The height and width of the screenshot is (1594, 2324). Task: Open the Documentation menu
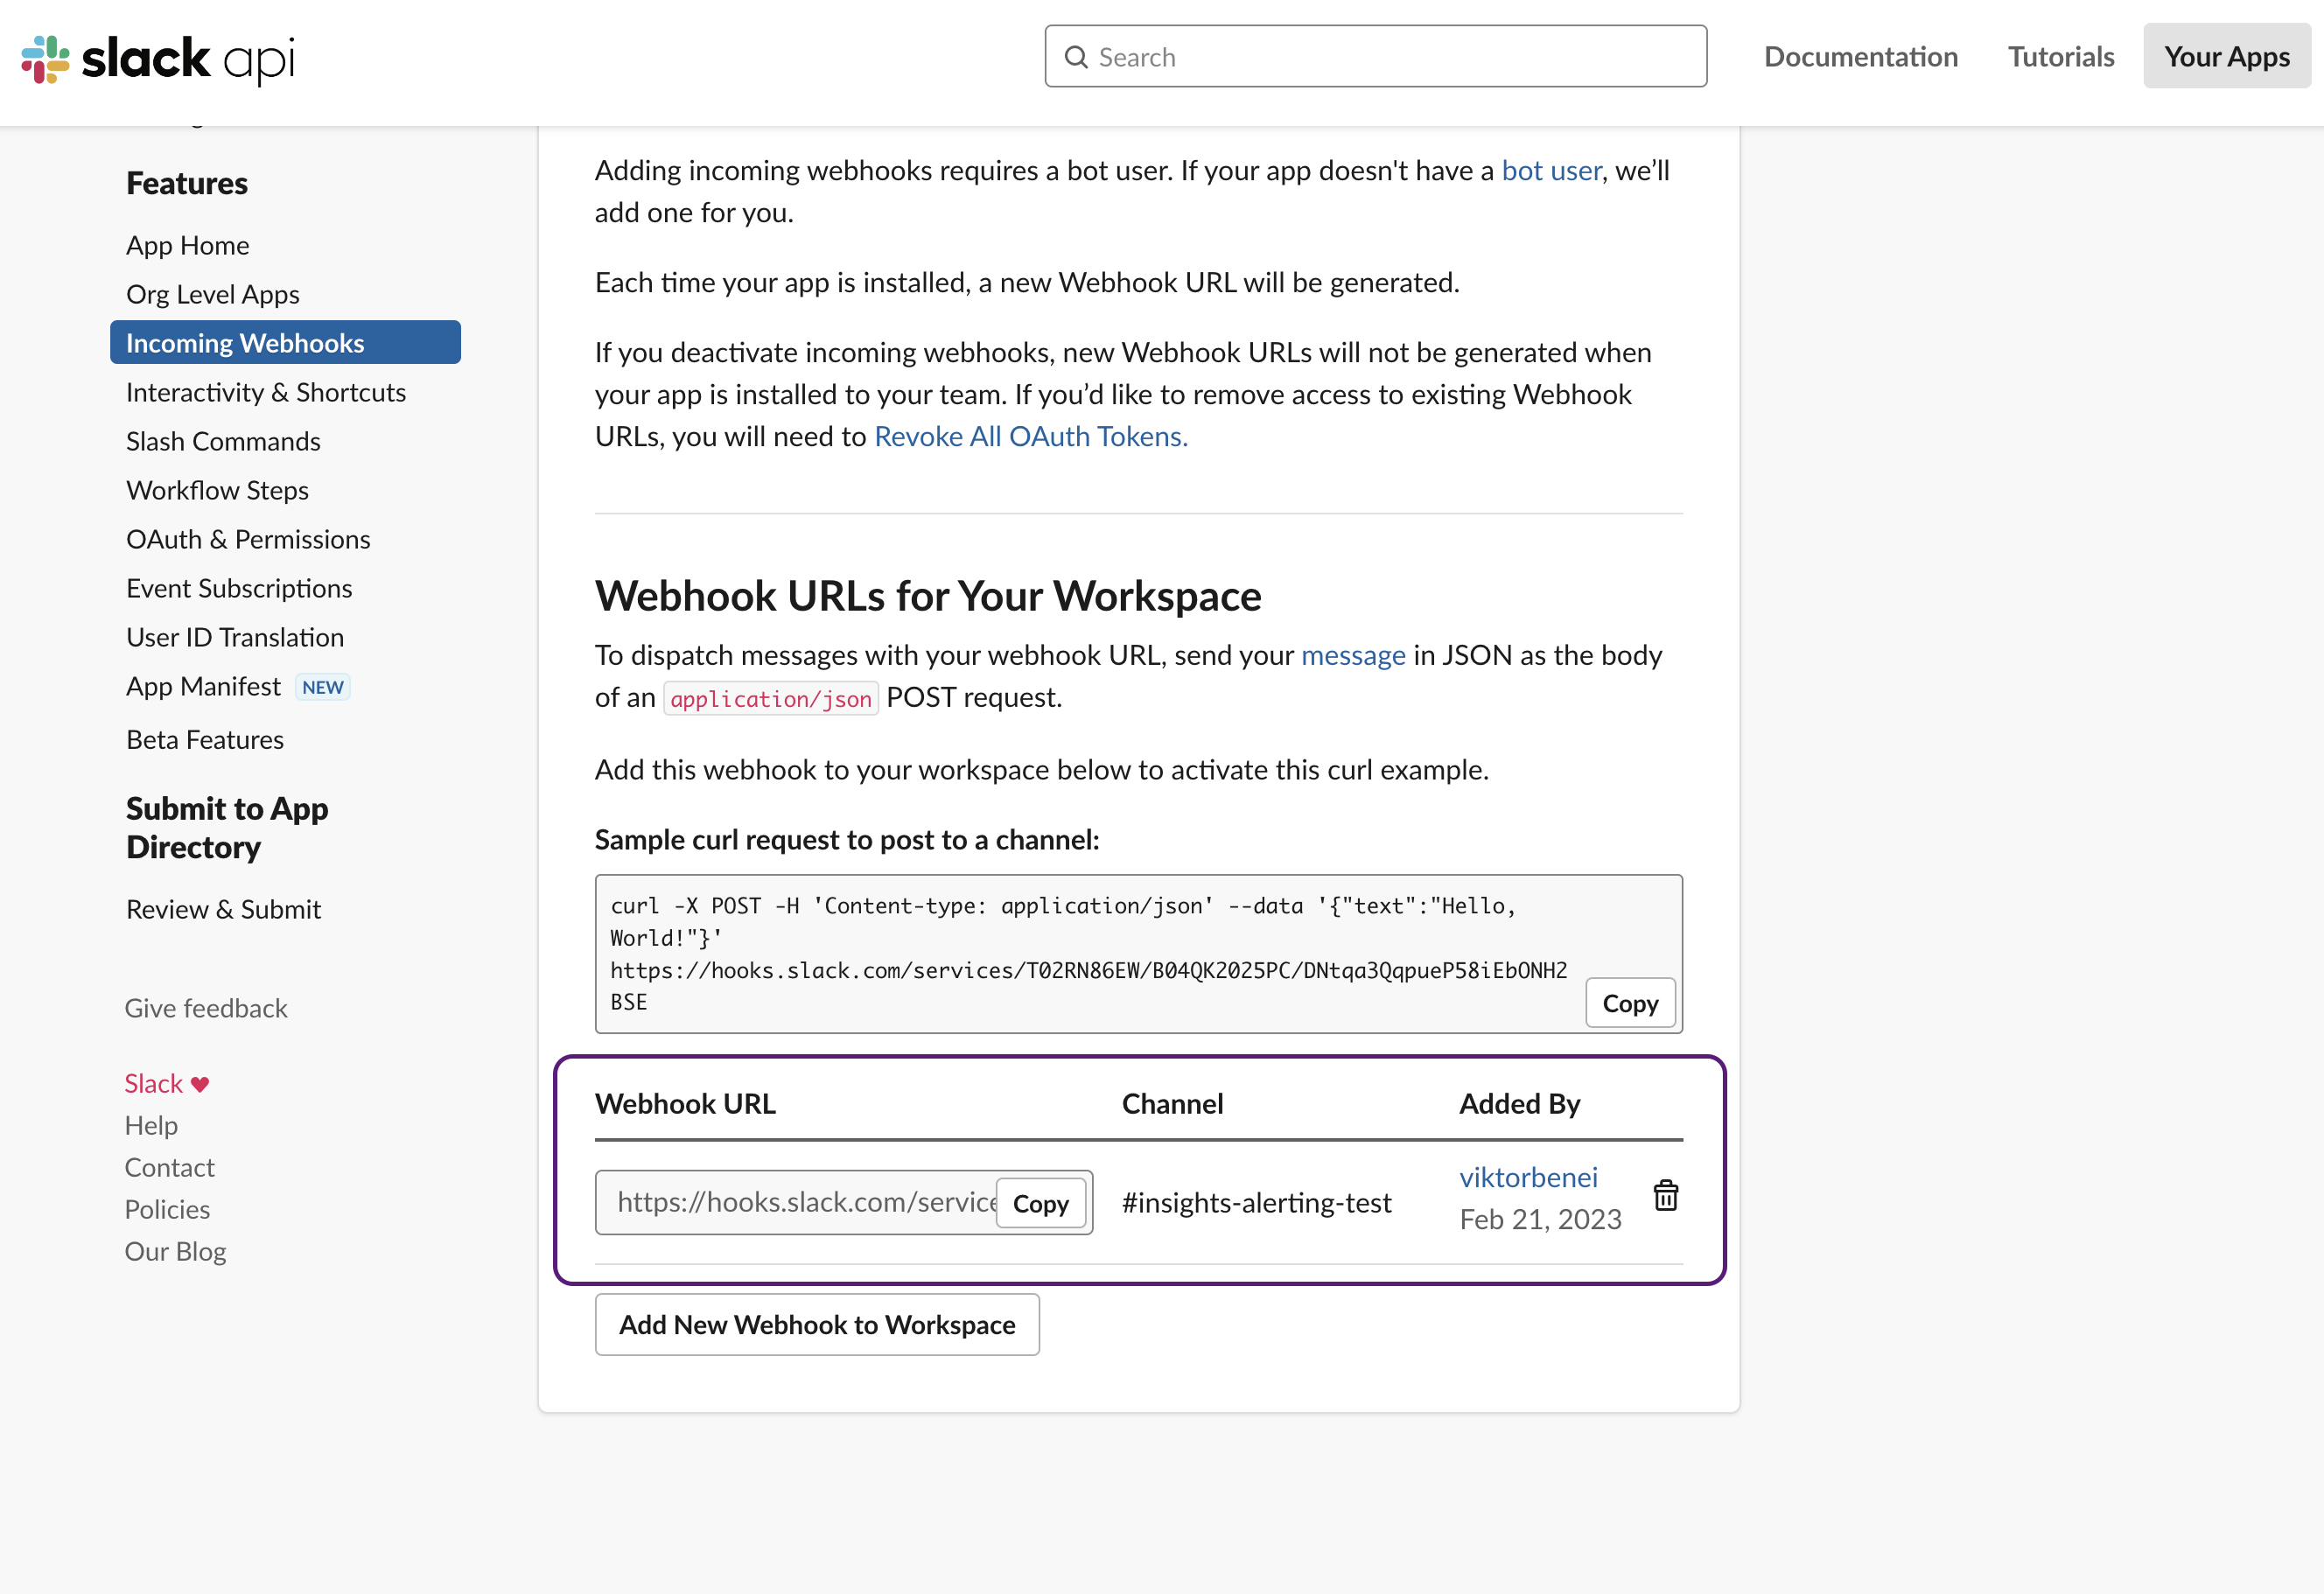point(1861,57)
